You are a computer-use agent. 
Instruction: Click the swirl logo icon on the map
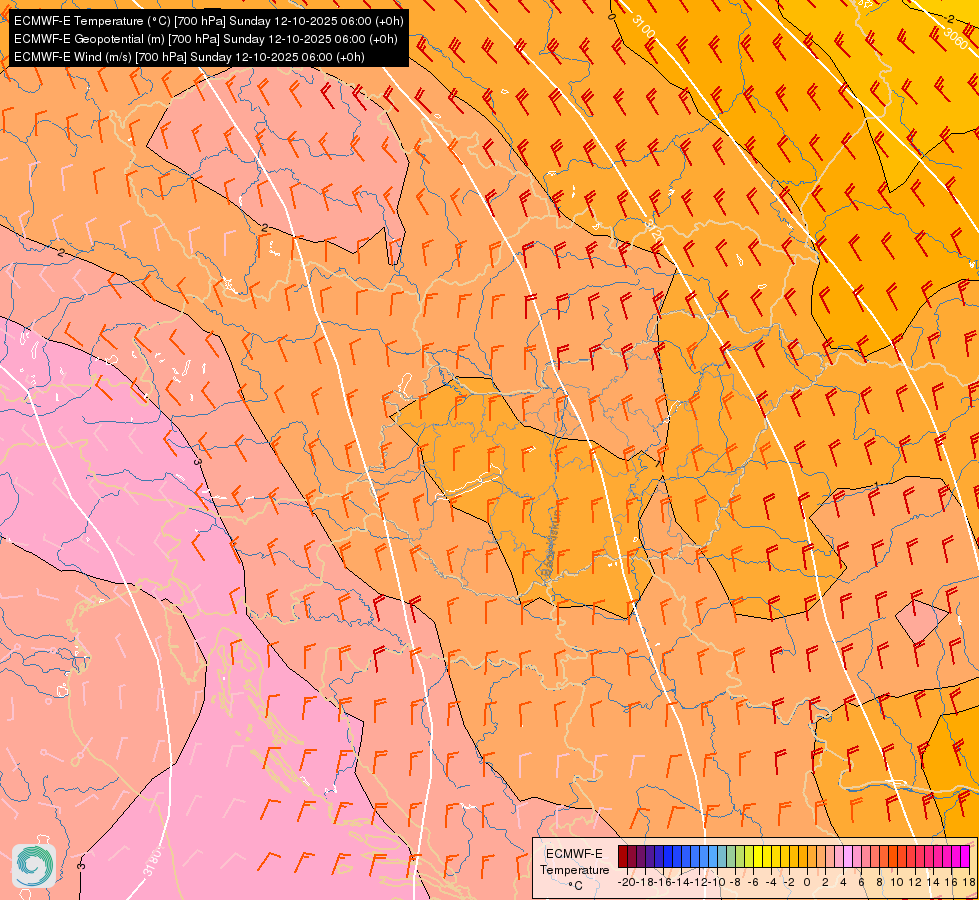pyautogui.click(x=34, y=865)
